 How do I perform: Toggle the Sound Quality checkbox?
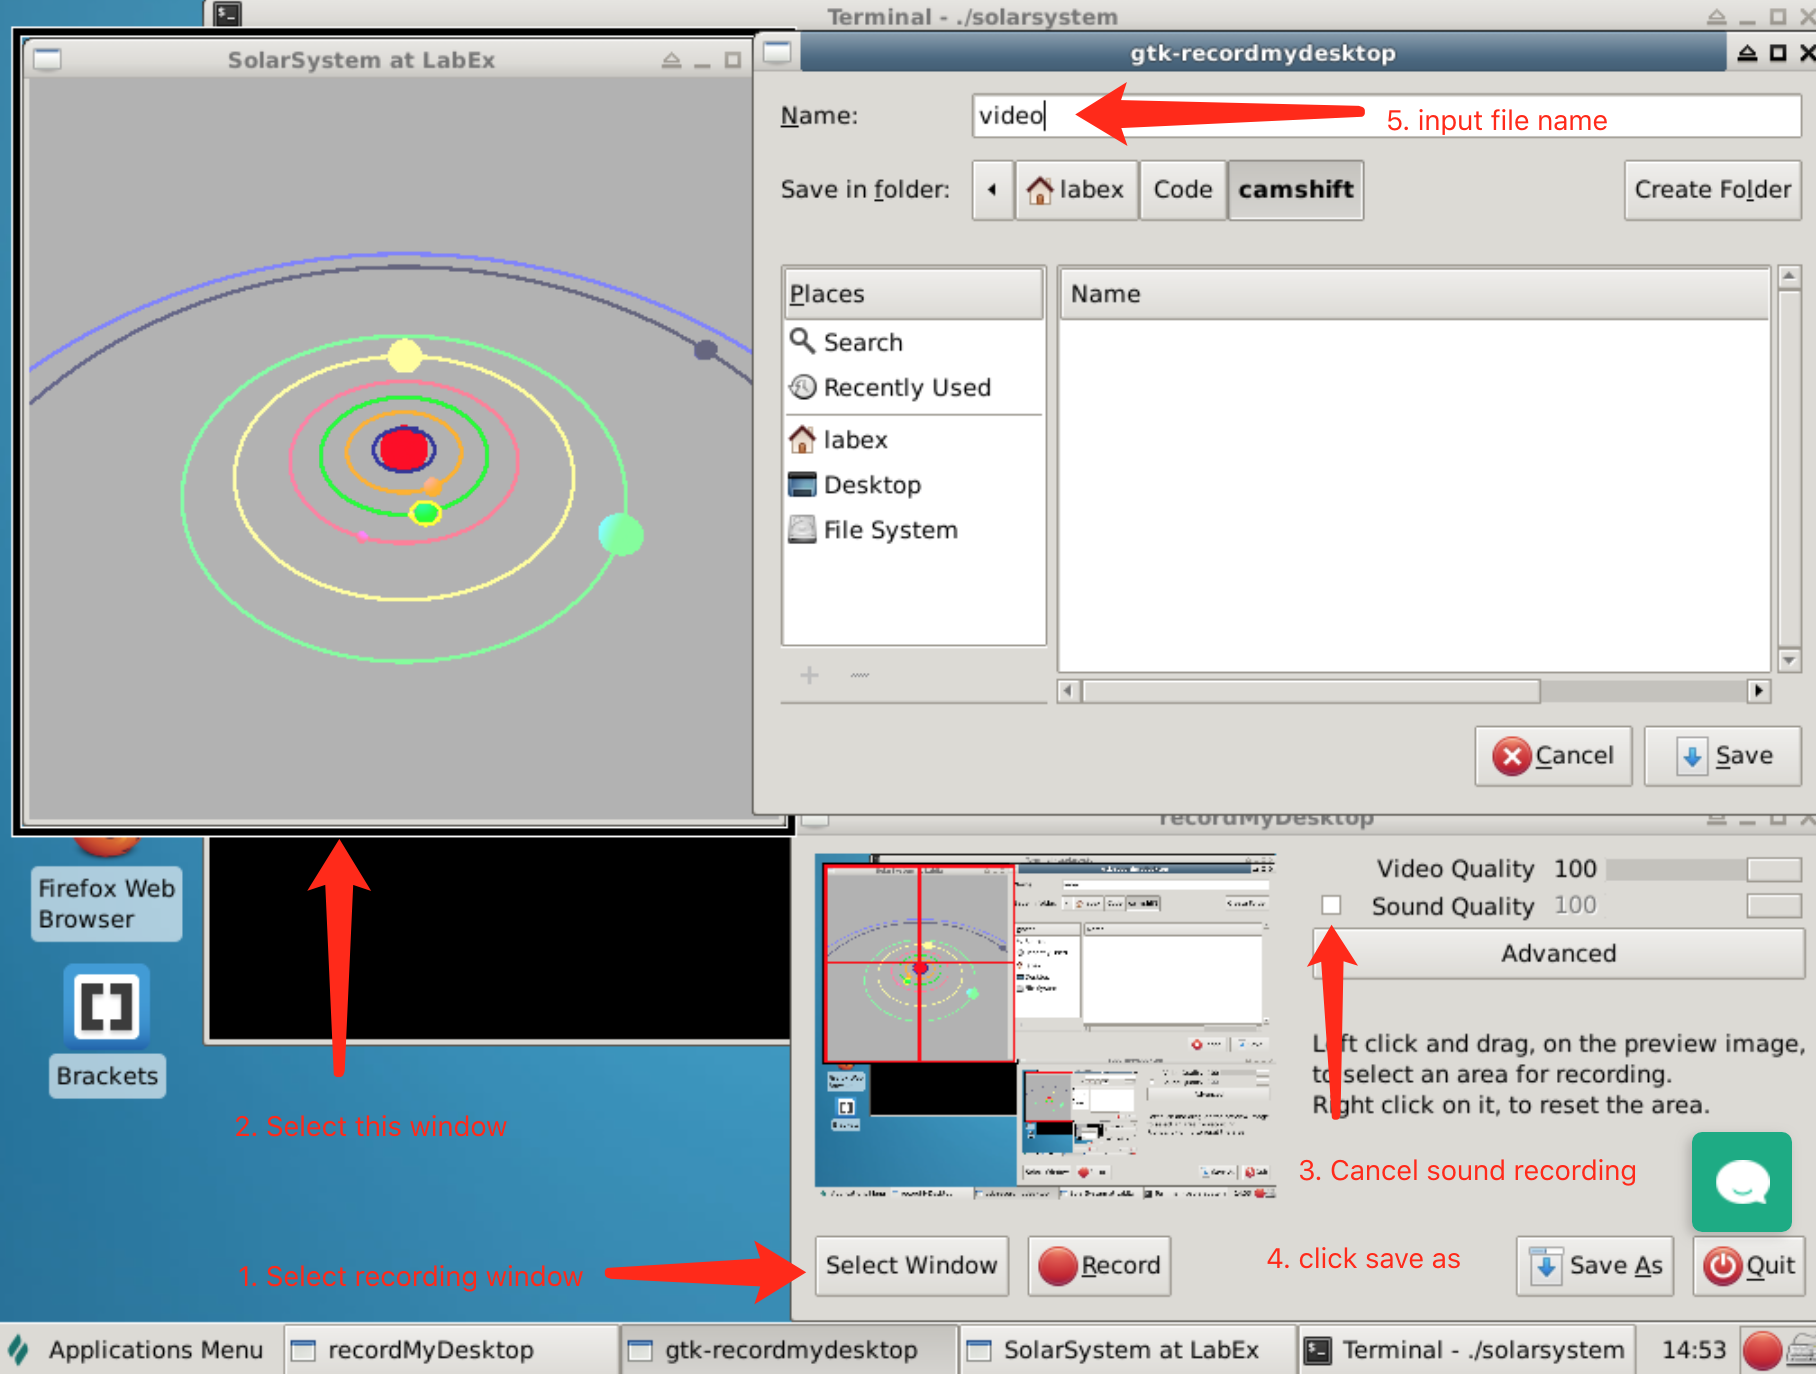coord(1331,905)
